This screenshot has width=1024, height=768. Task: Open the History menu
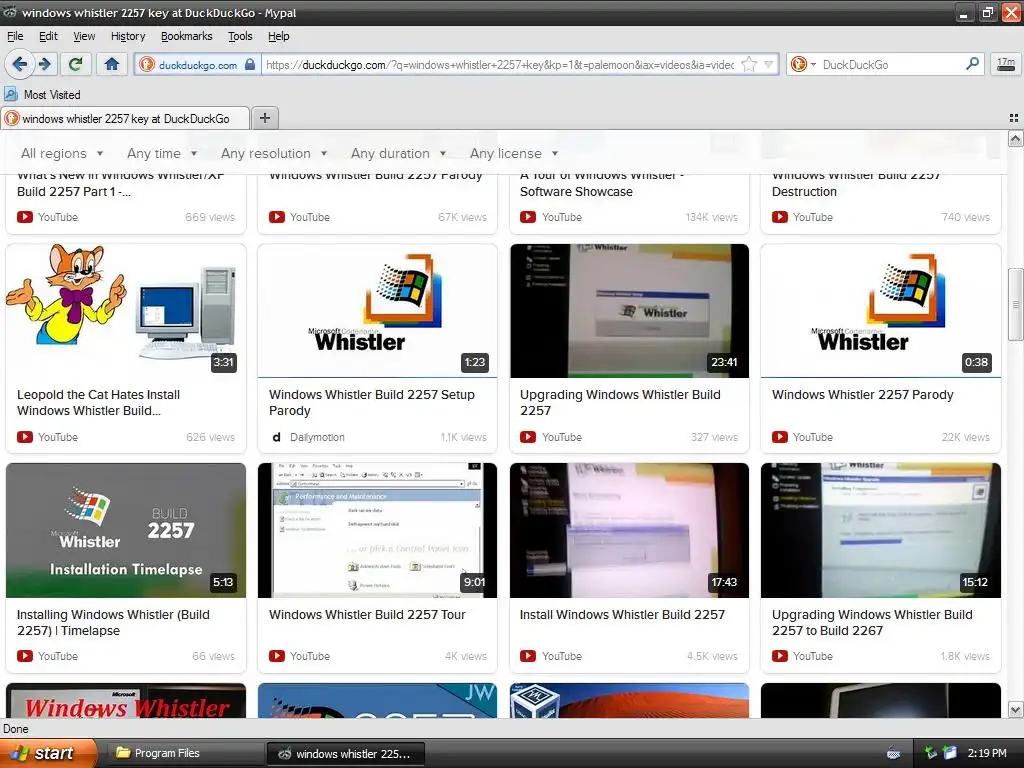point(128,37)
